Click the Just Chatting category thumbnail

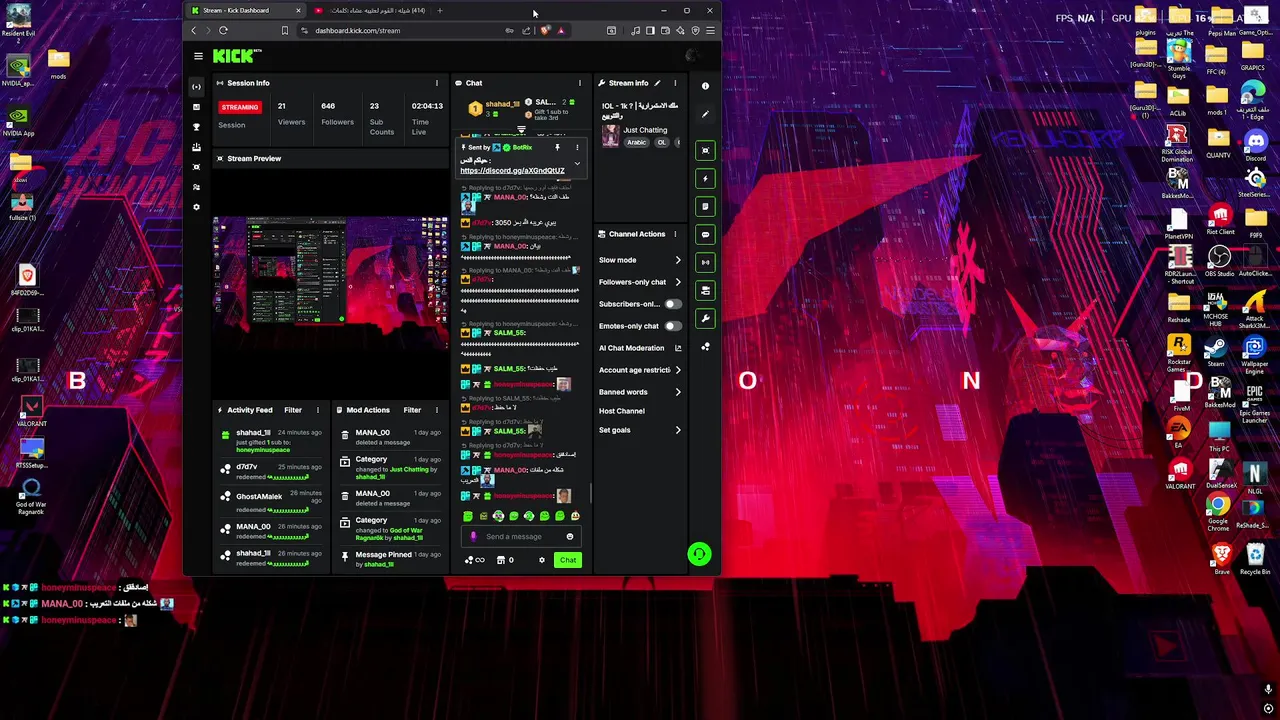610,136
